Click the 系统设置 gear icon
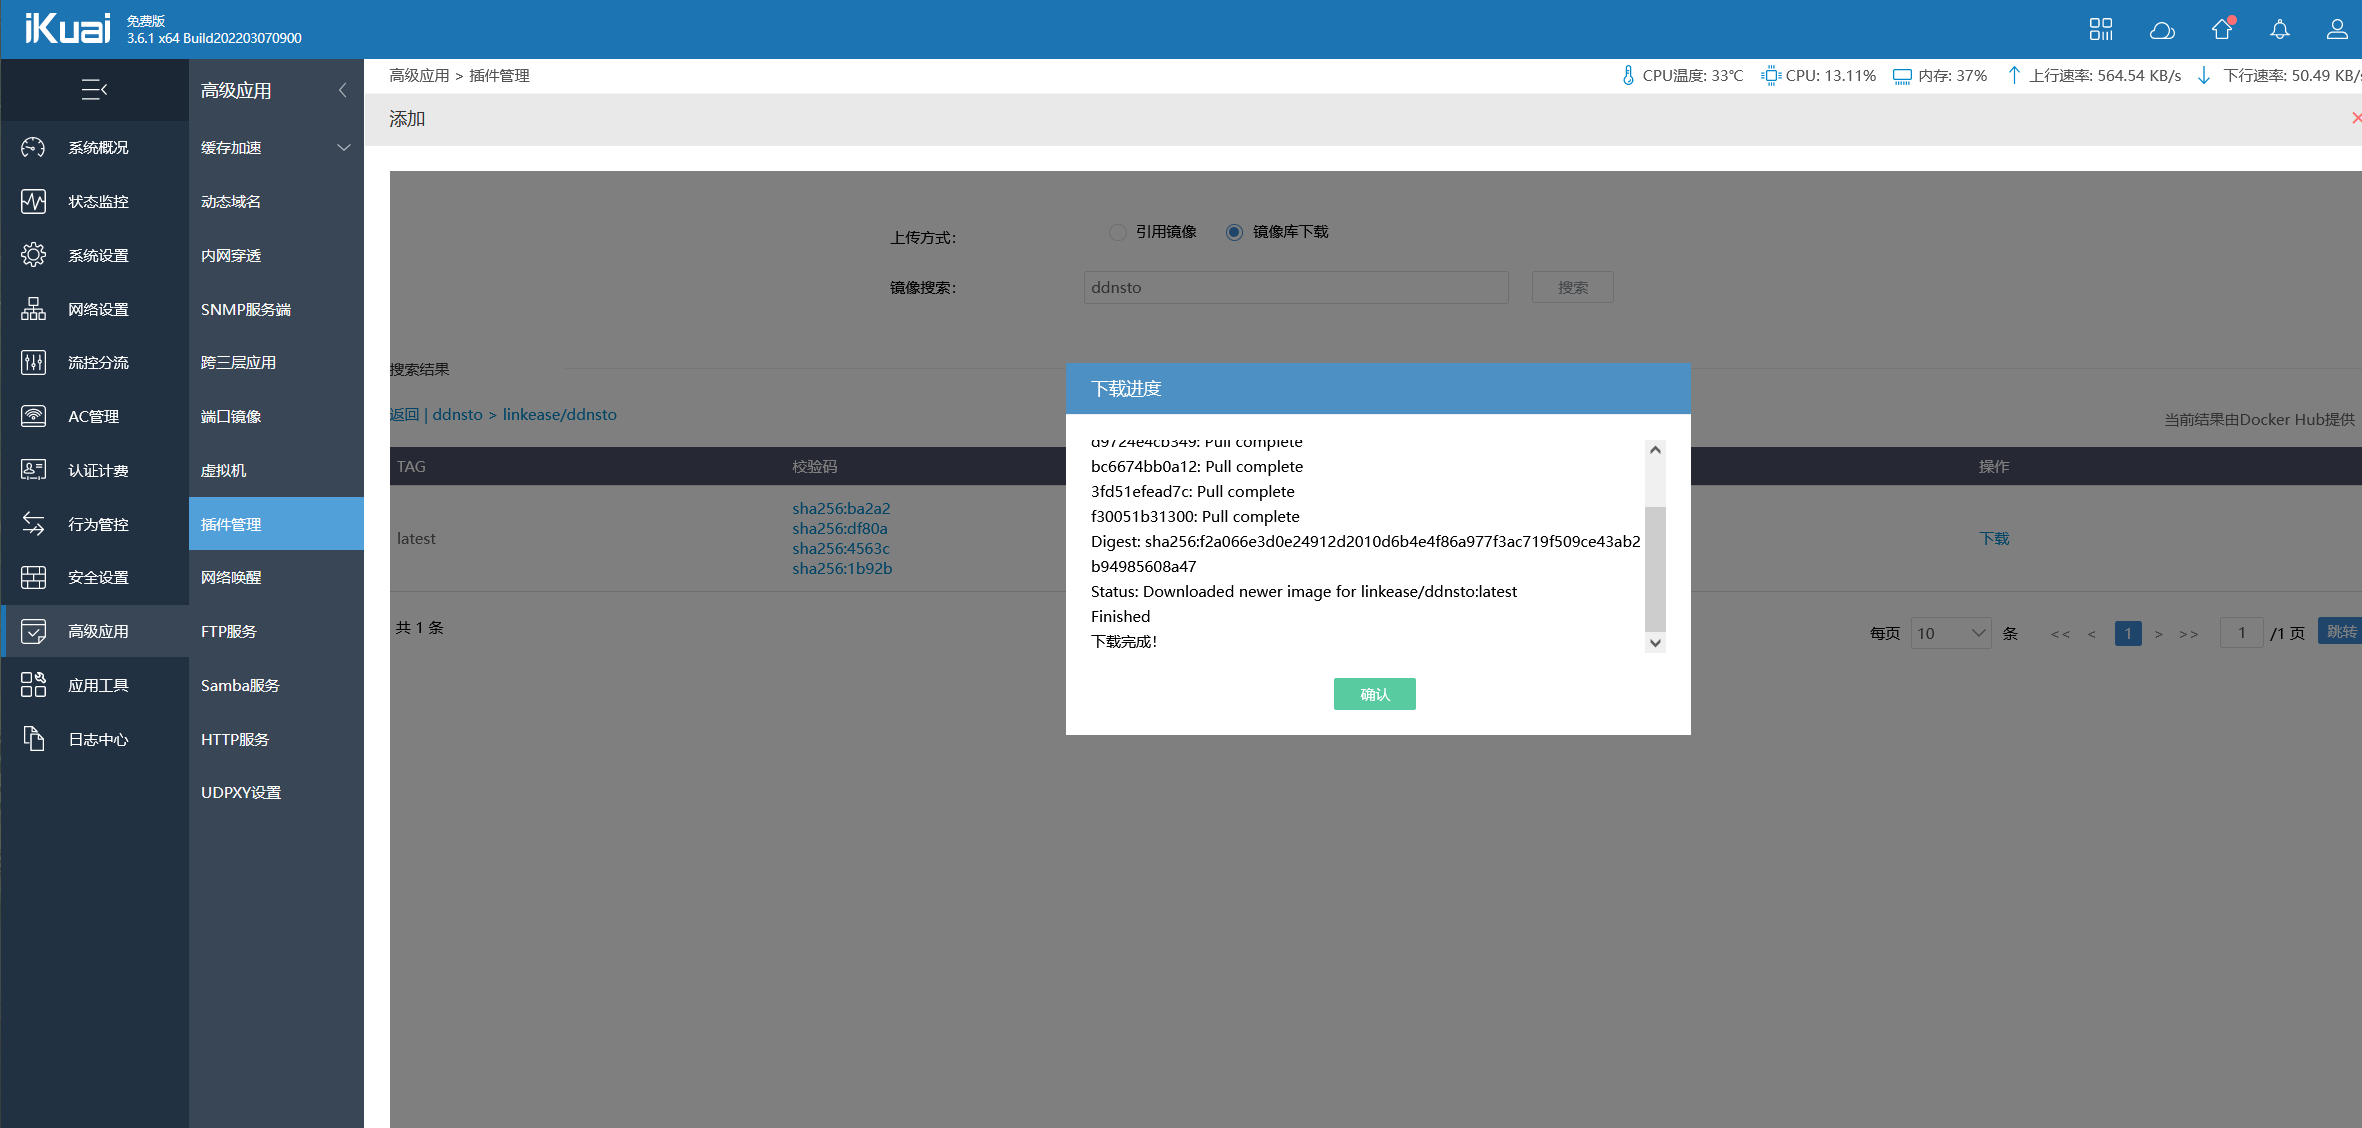 (x=33, y=255)
